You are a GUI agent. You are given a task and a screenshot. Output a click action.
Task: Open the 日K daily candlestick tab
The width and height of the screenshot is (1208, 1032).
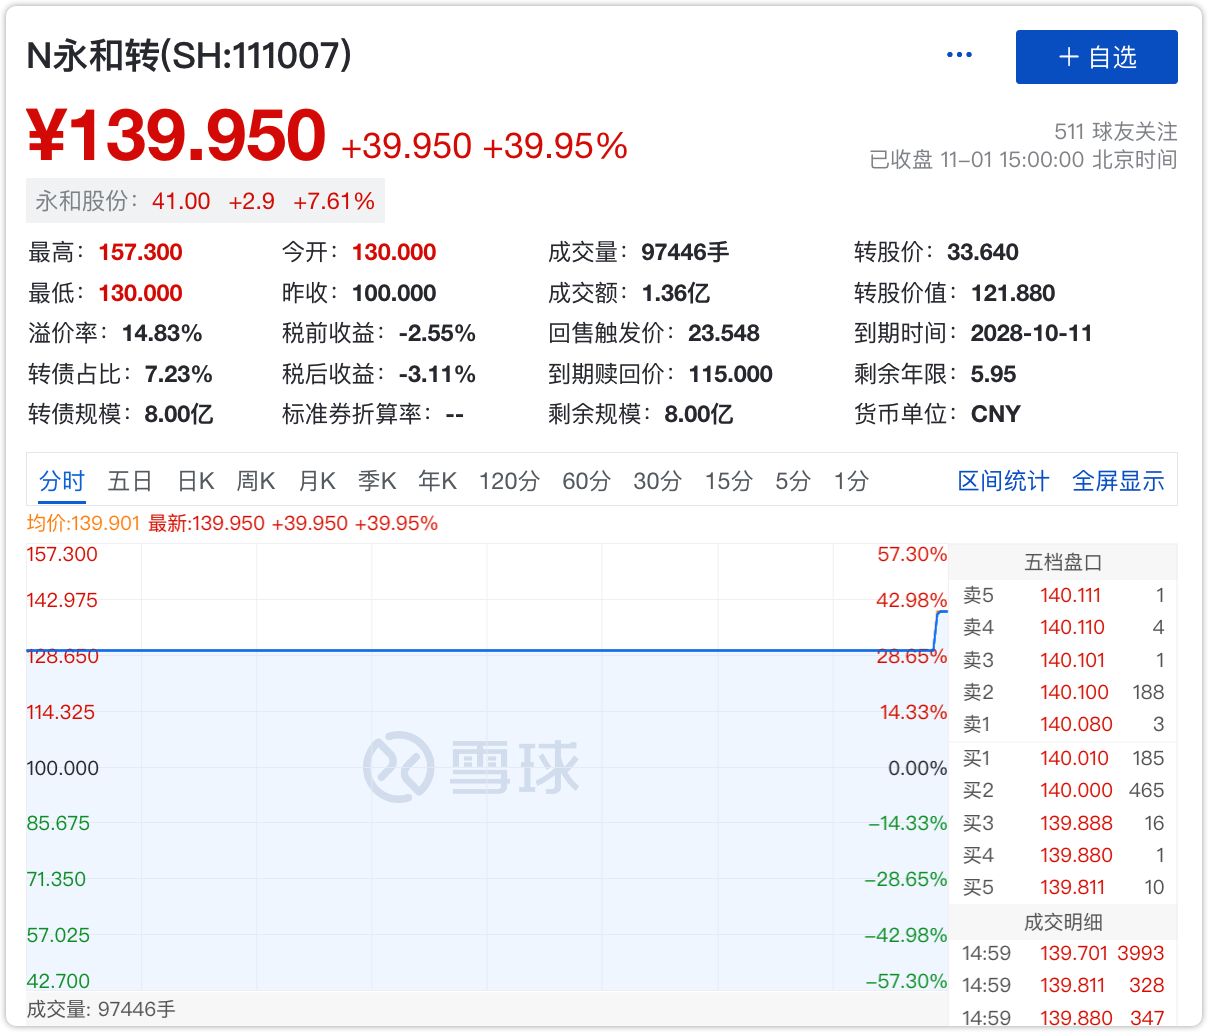tap(196, 481)
